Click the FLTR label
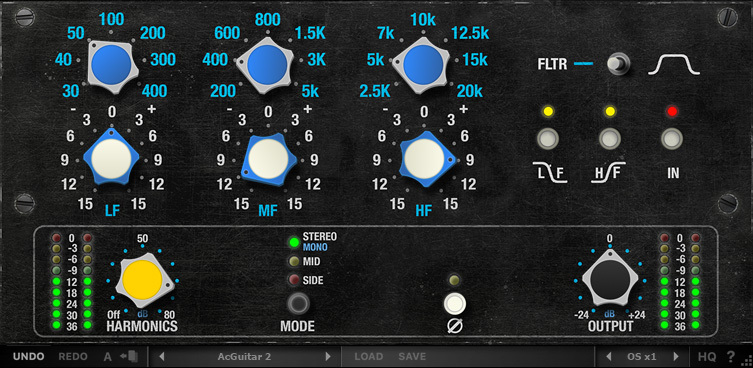The height and width of the screenshot is (368, 753). coord(552,64)
